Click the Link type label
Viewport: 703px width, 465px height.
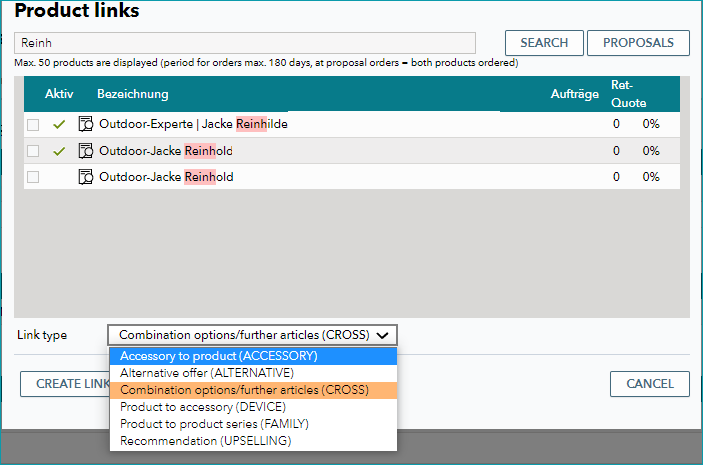[x=42, y=335]
